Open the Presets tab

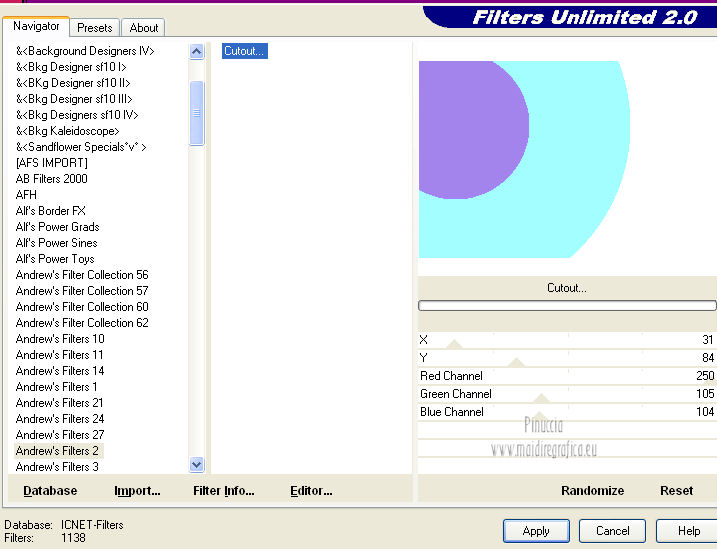(x=95, y=28)
